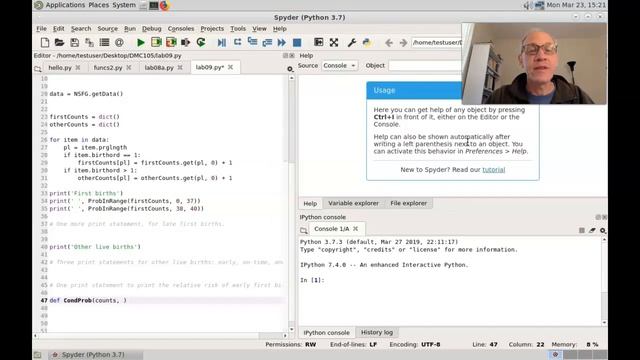Open the Debug menu

tap(151, 29)
